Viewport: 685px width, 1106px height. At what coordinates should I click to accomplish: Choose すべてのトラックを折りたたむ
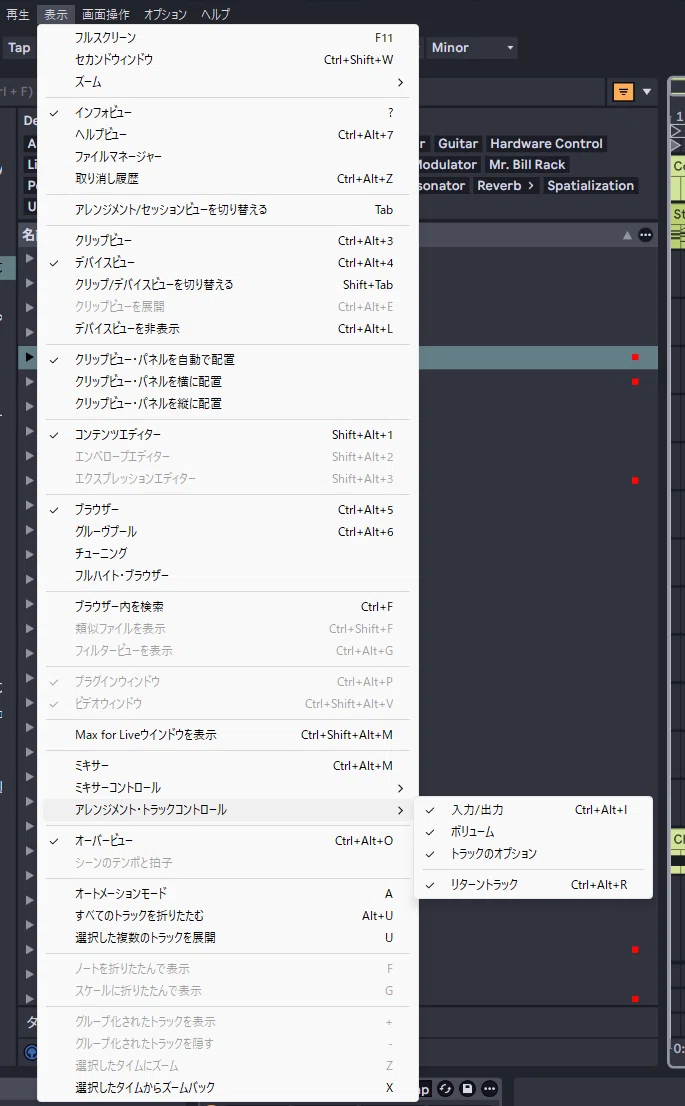(226, 916)
